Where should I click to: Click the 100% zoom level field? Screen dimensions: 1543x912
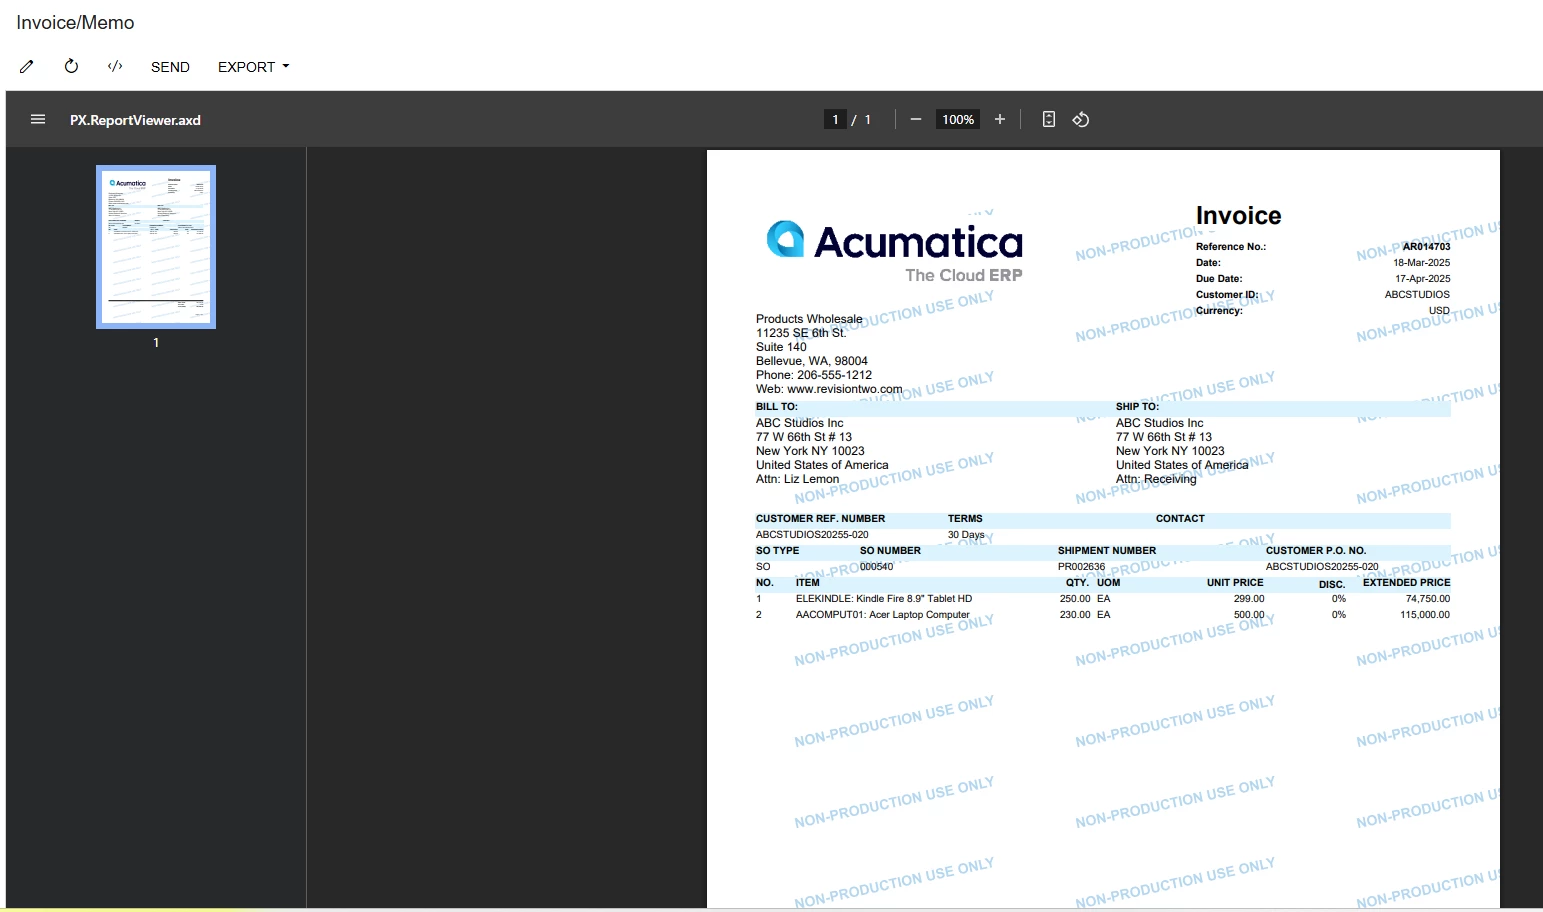point(957,120)
